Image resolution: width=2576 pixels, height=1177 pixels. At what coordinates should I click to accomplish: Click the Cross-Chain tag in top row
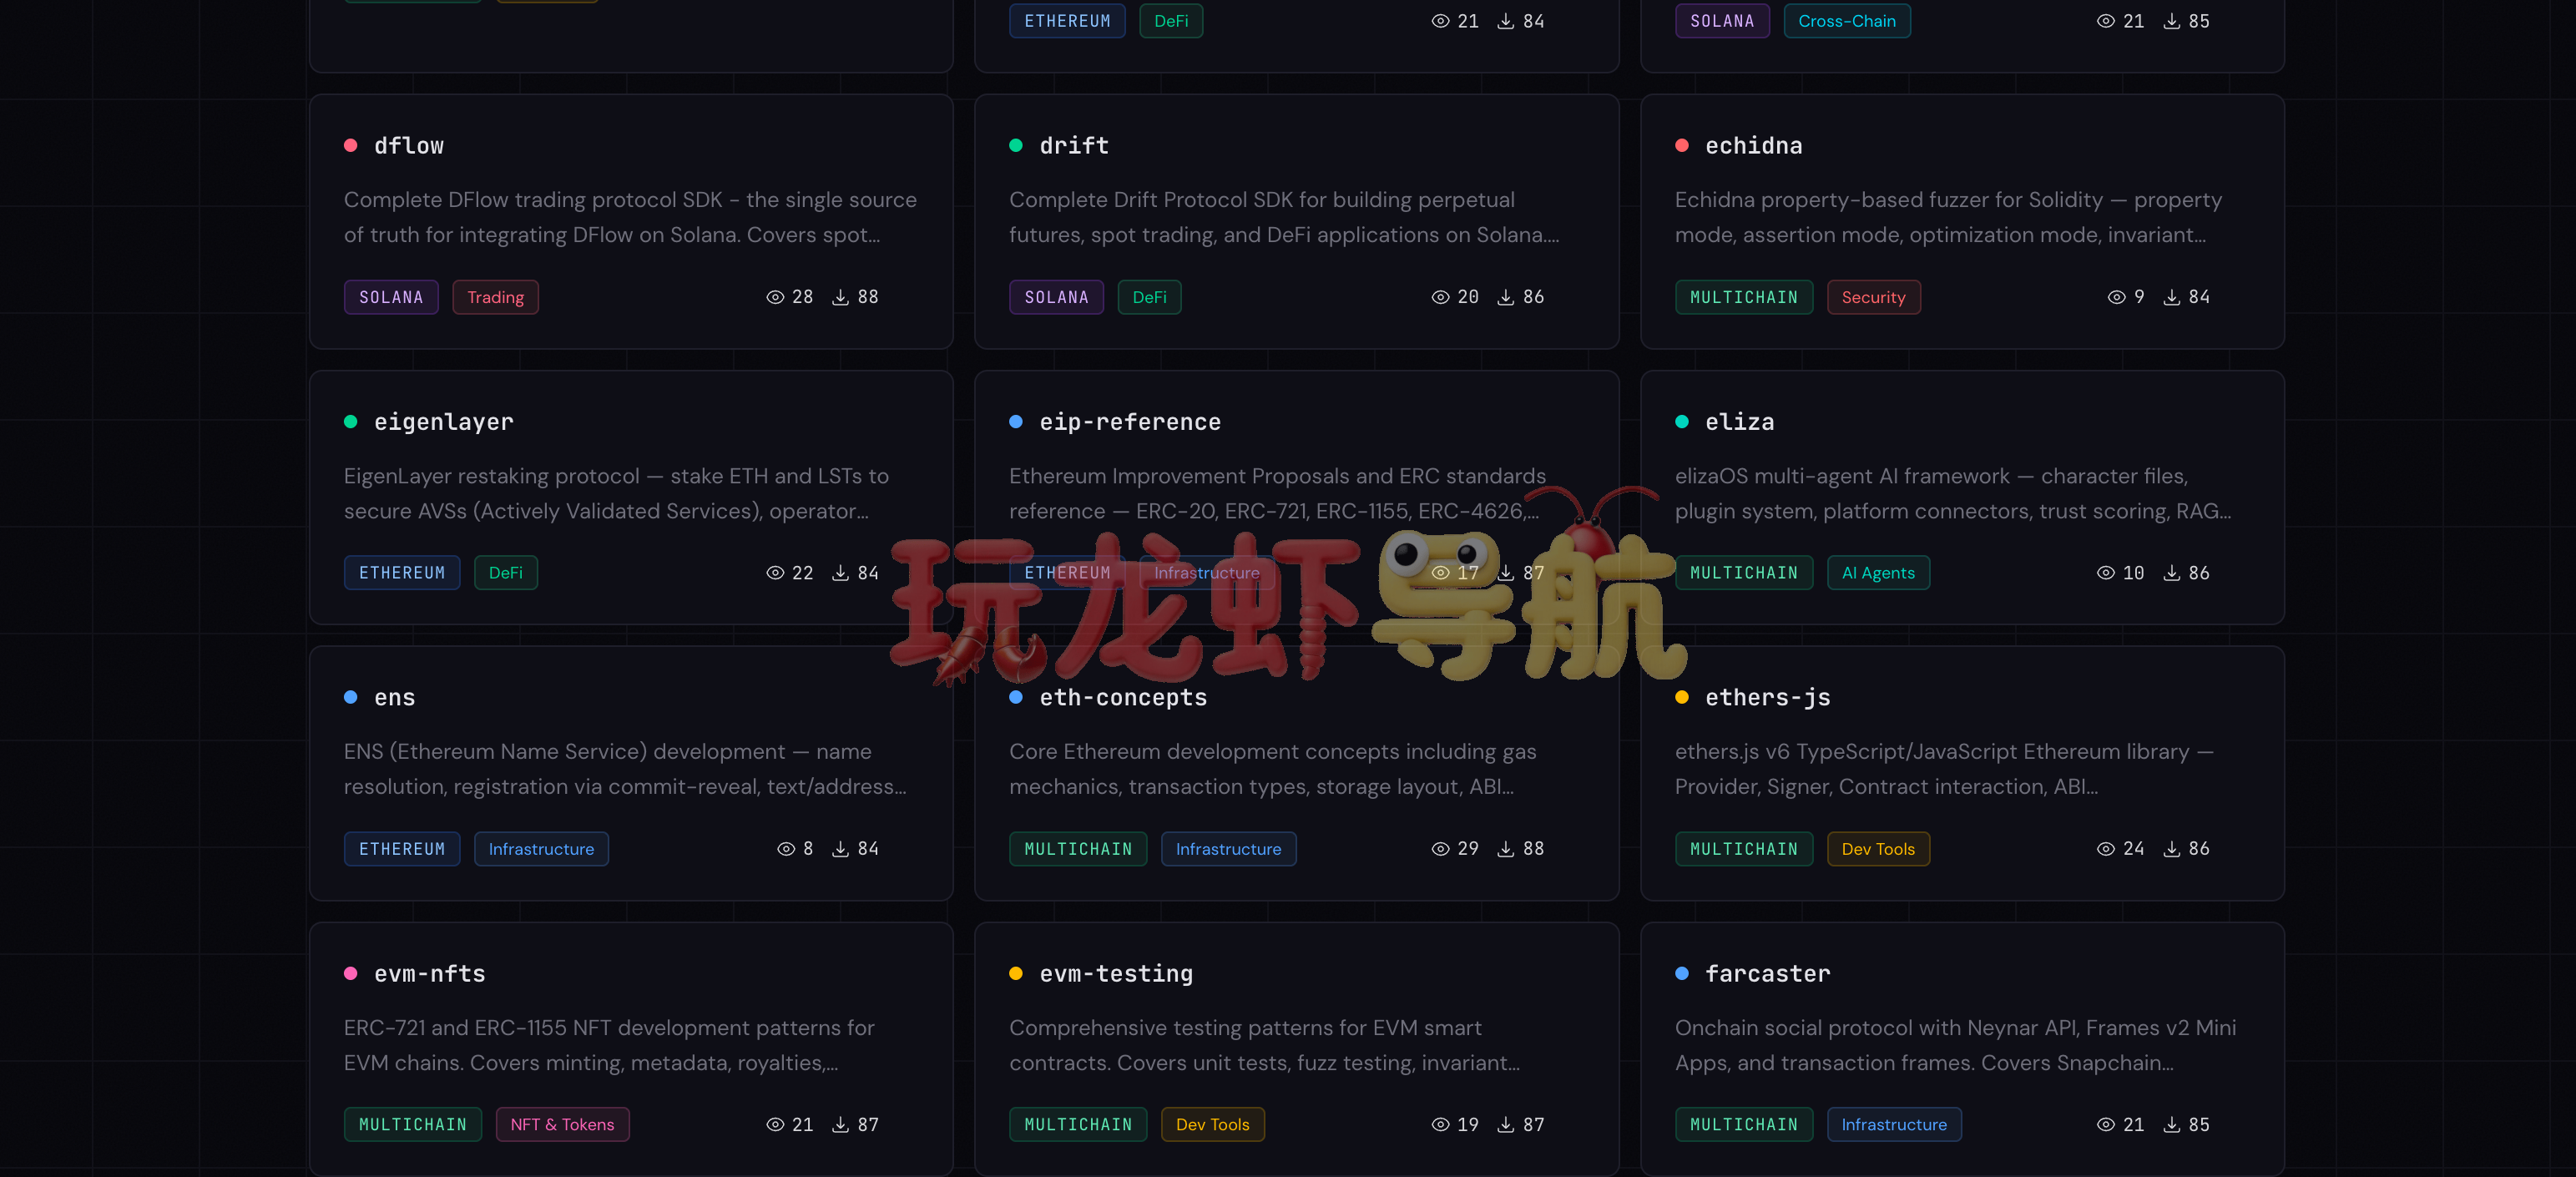(x=1846, y=21)
